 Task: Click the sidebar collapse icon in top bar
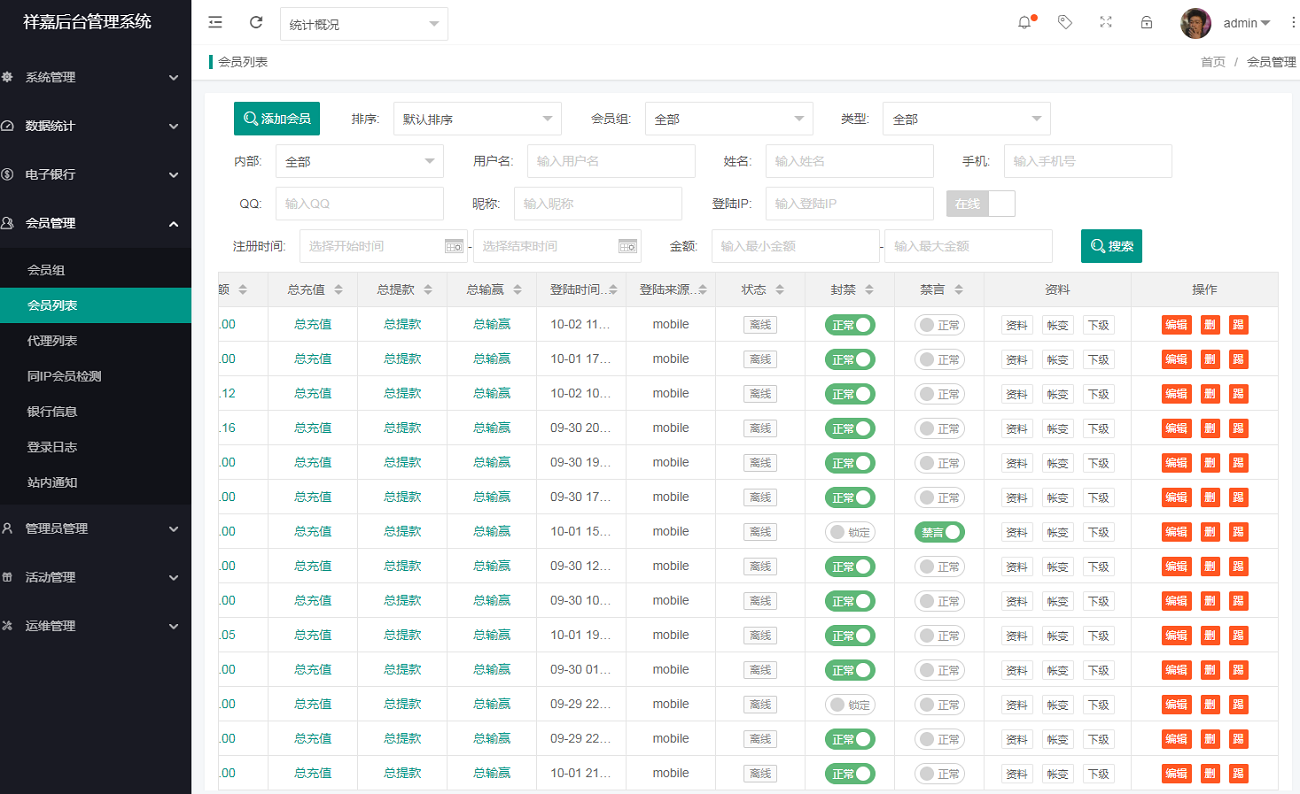(215, 23)
